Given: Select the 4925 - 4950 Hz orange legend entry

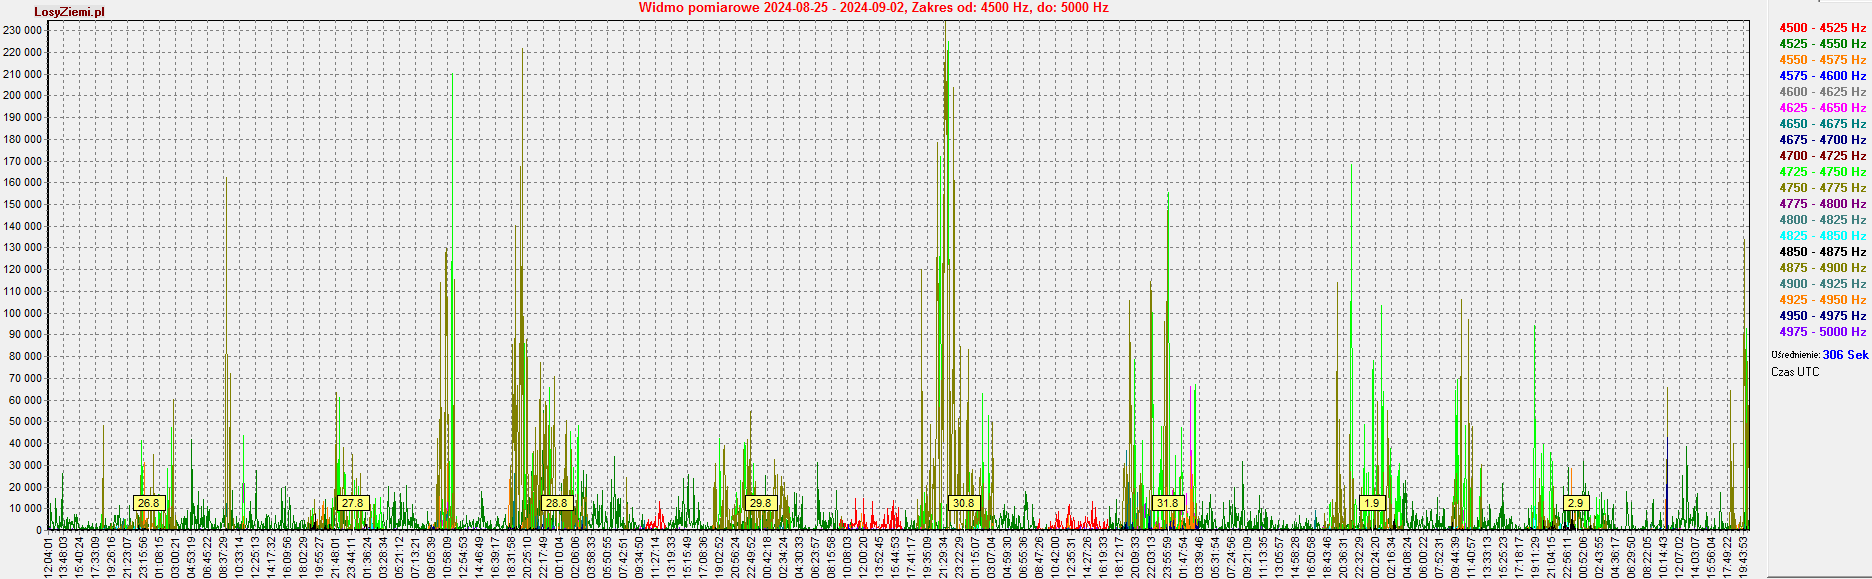Looking at the screenshot, I should click(x=1822, y=300).
